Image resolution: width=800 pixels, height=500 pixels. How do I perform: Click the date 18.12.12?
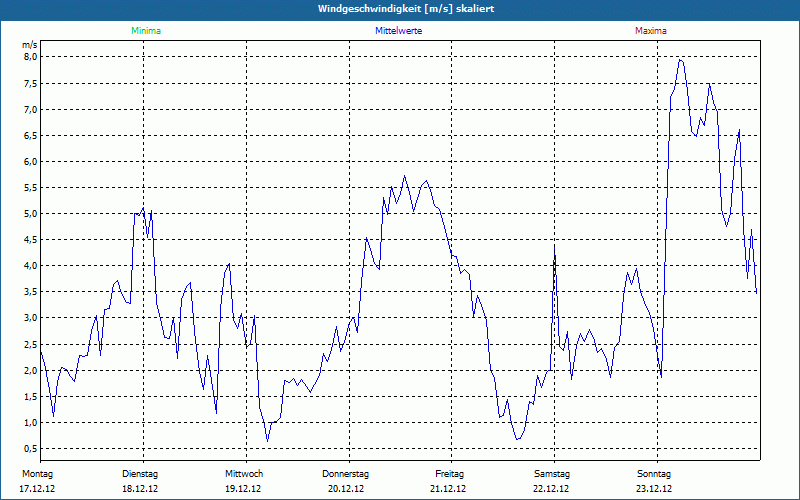140,489
